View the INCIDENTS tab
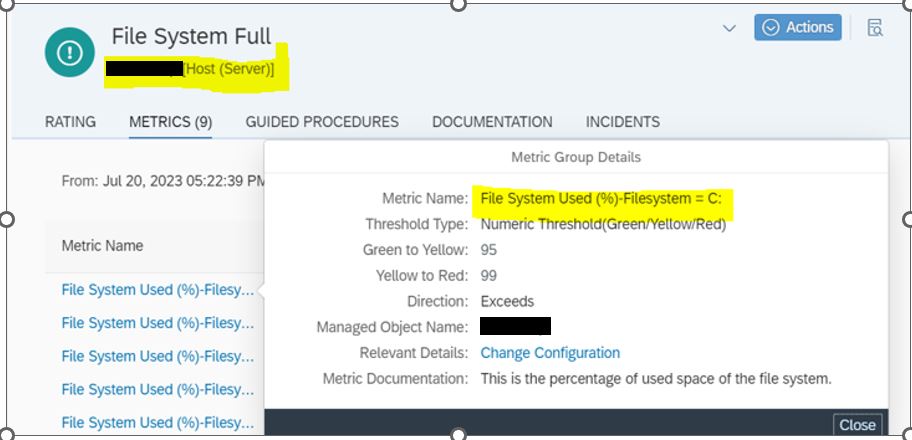 coord(622,122)
